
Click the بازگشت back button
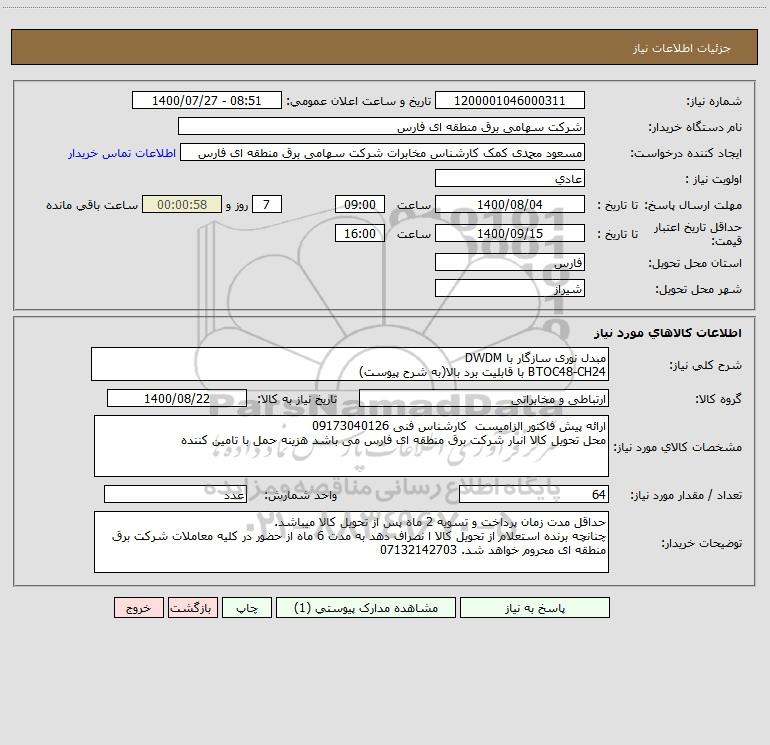192,607
